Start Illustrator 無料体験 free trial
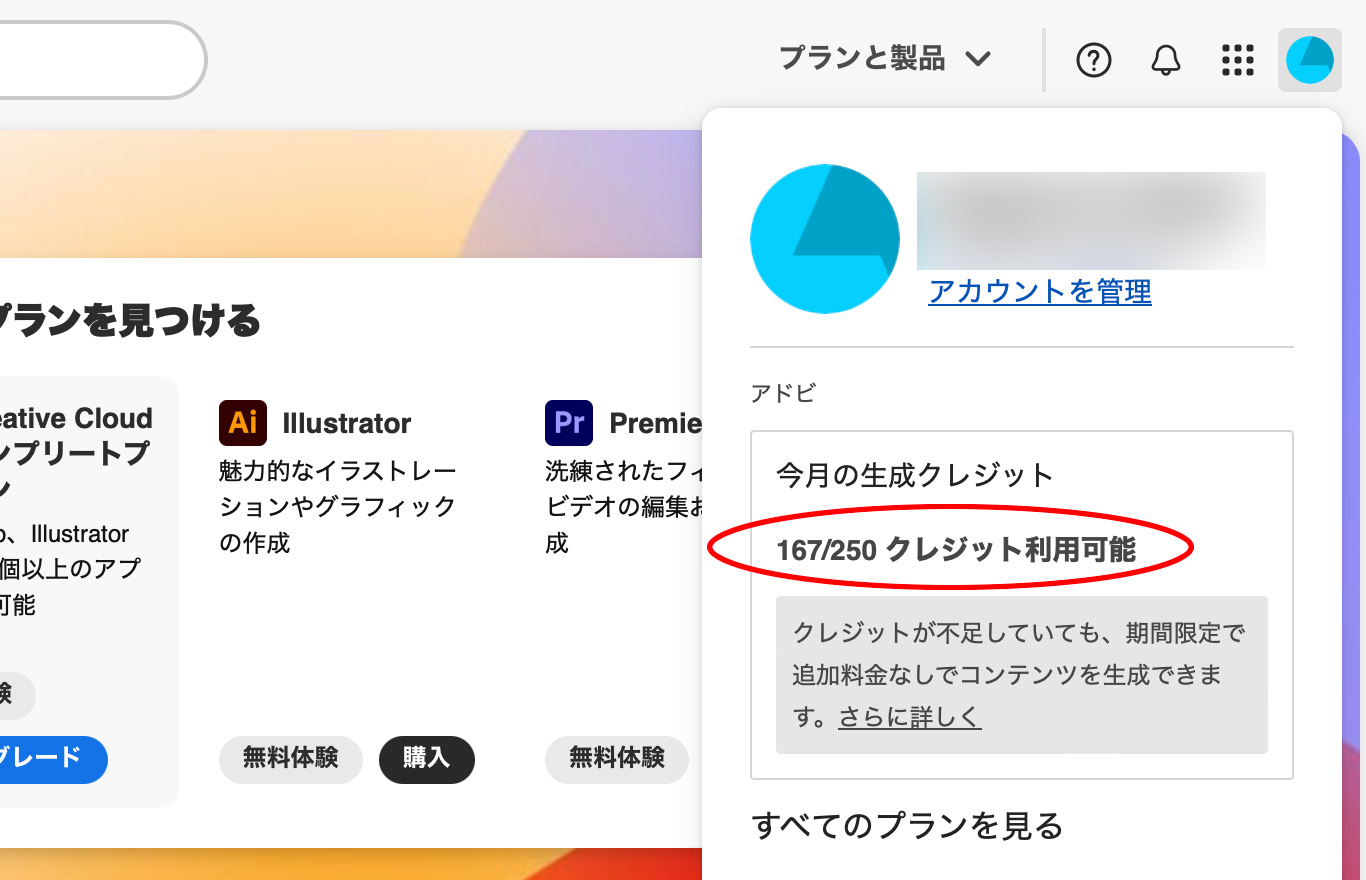Image resolution: width=1366 pixels, height=880 pixels. [290, 758]
